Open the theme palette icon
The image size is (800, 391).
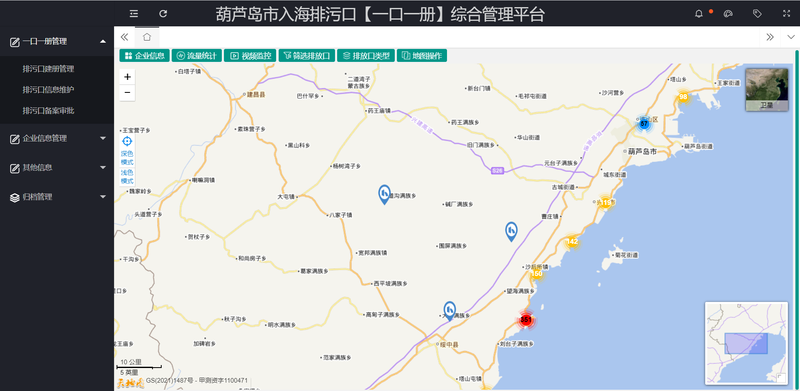click(x=728, y=14)
